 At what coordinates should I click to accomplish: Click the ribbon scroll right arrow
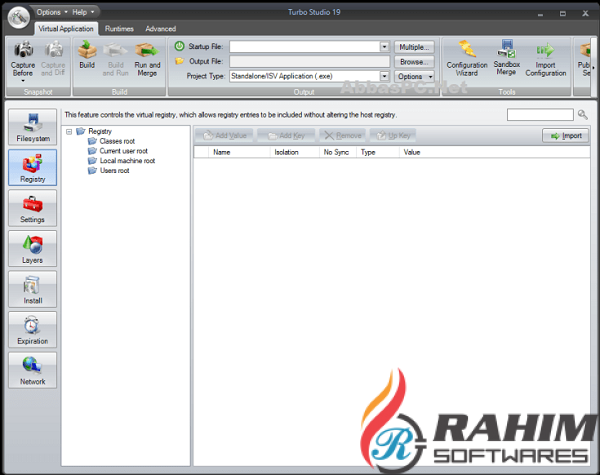pos(593,68)
